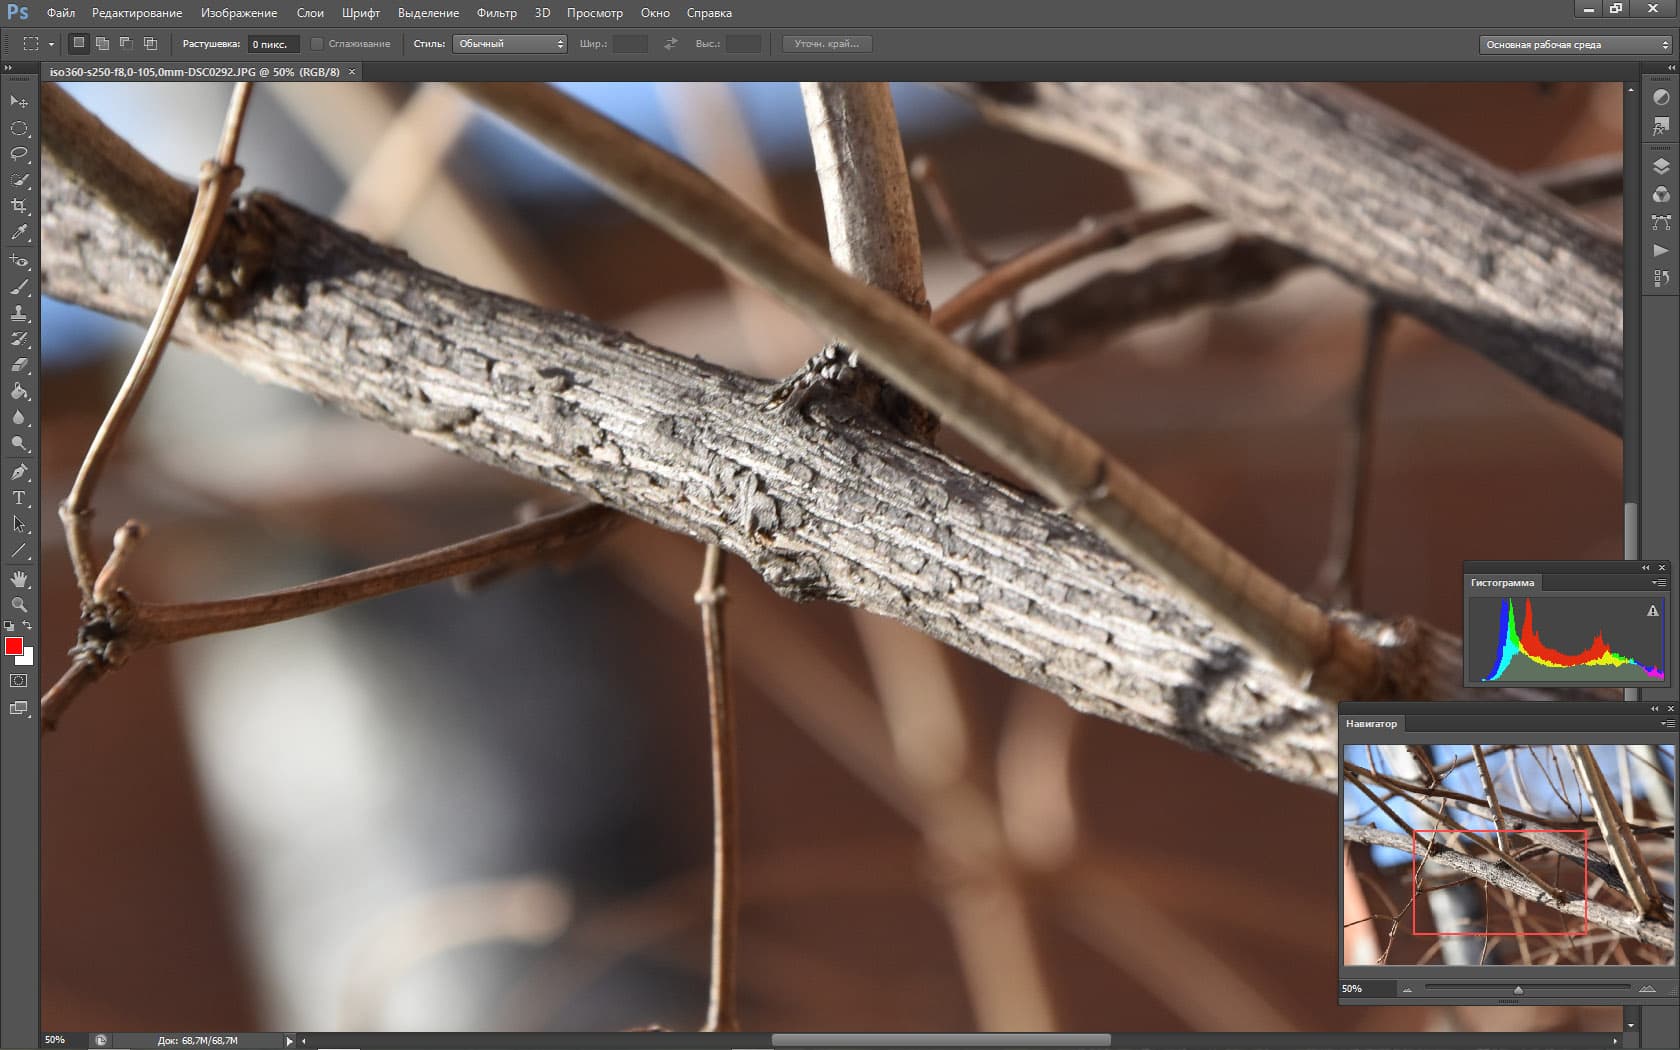Select the Line tool
1680x1050 pixels.
(x=19, y=550)
